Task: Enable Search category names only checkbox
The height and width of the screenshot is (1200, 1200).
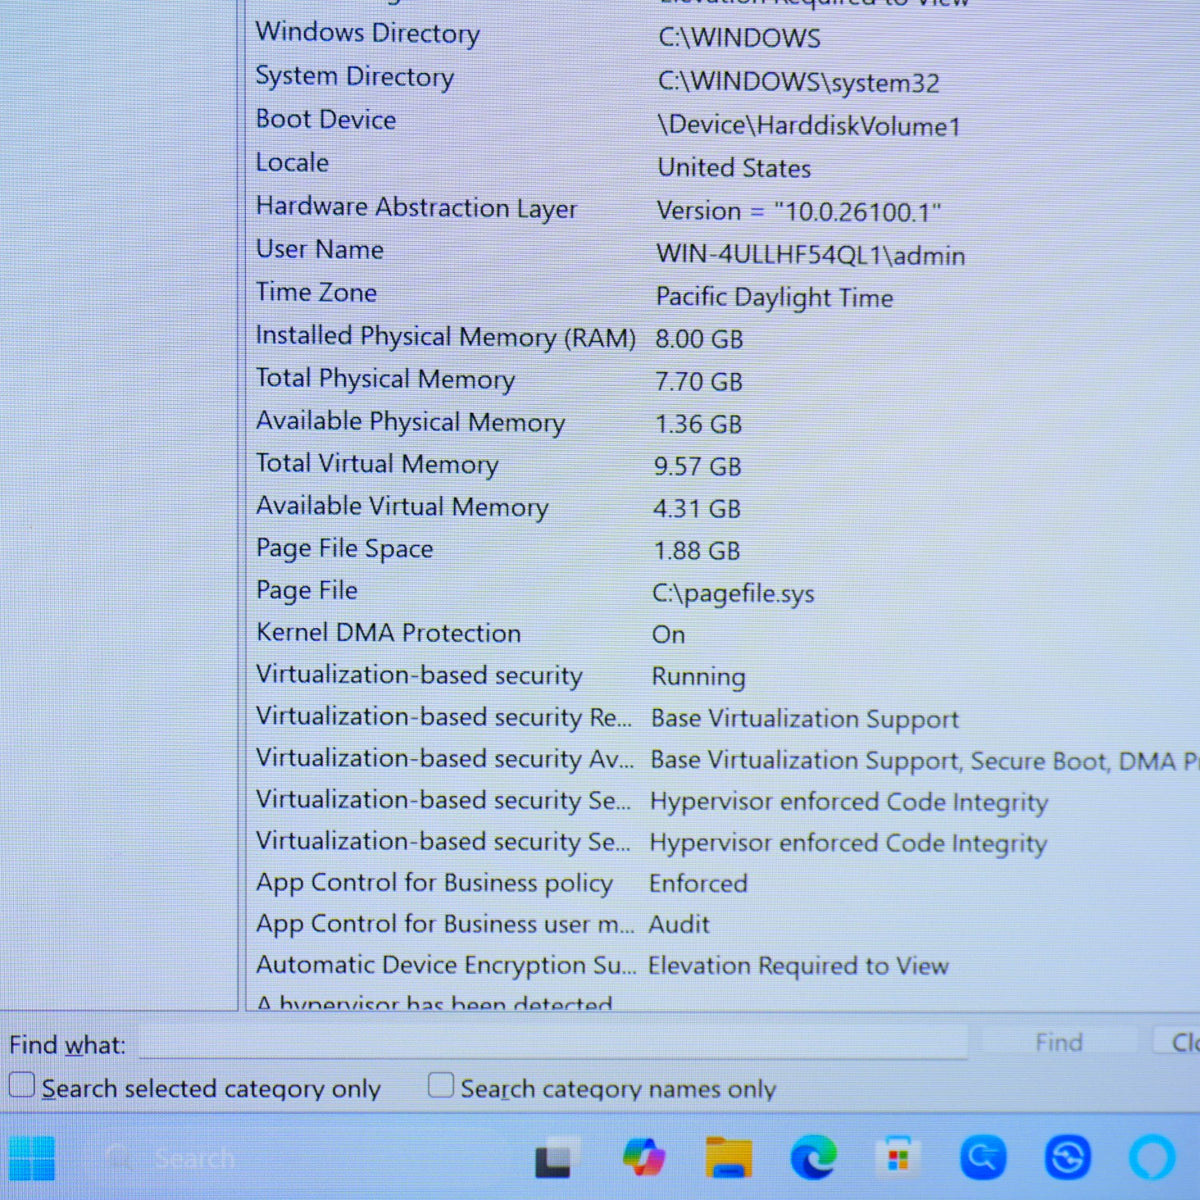Action: 441,1085
